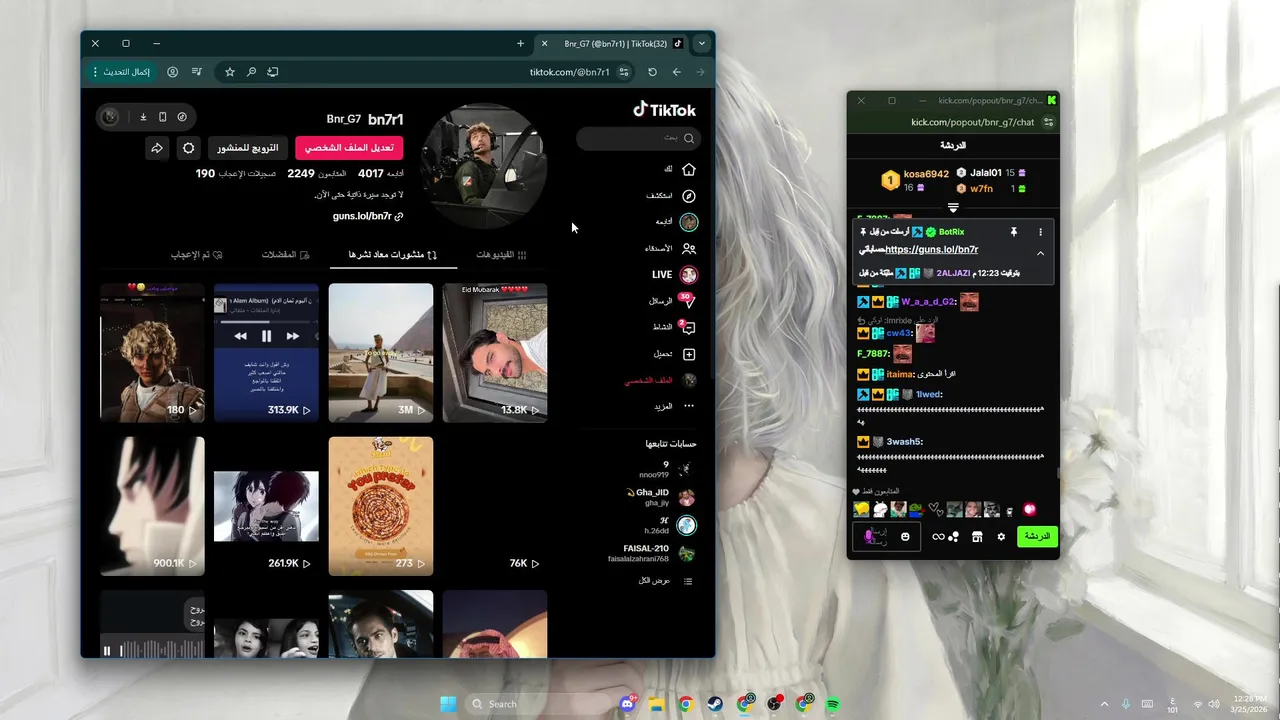1280x720 pixels.
Task: Collapse the pinned message chevron in Kick chat
Action: tap(1040, 253)
